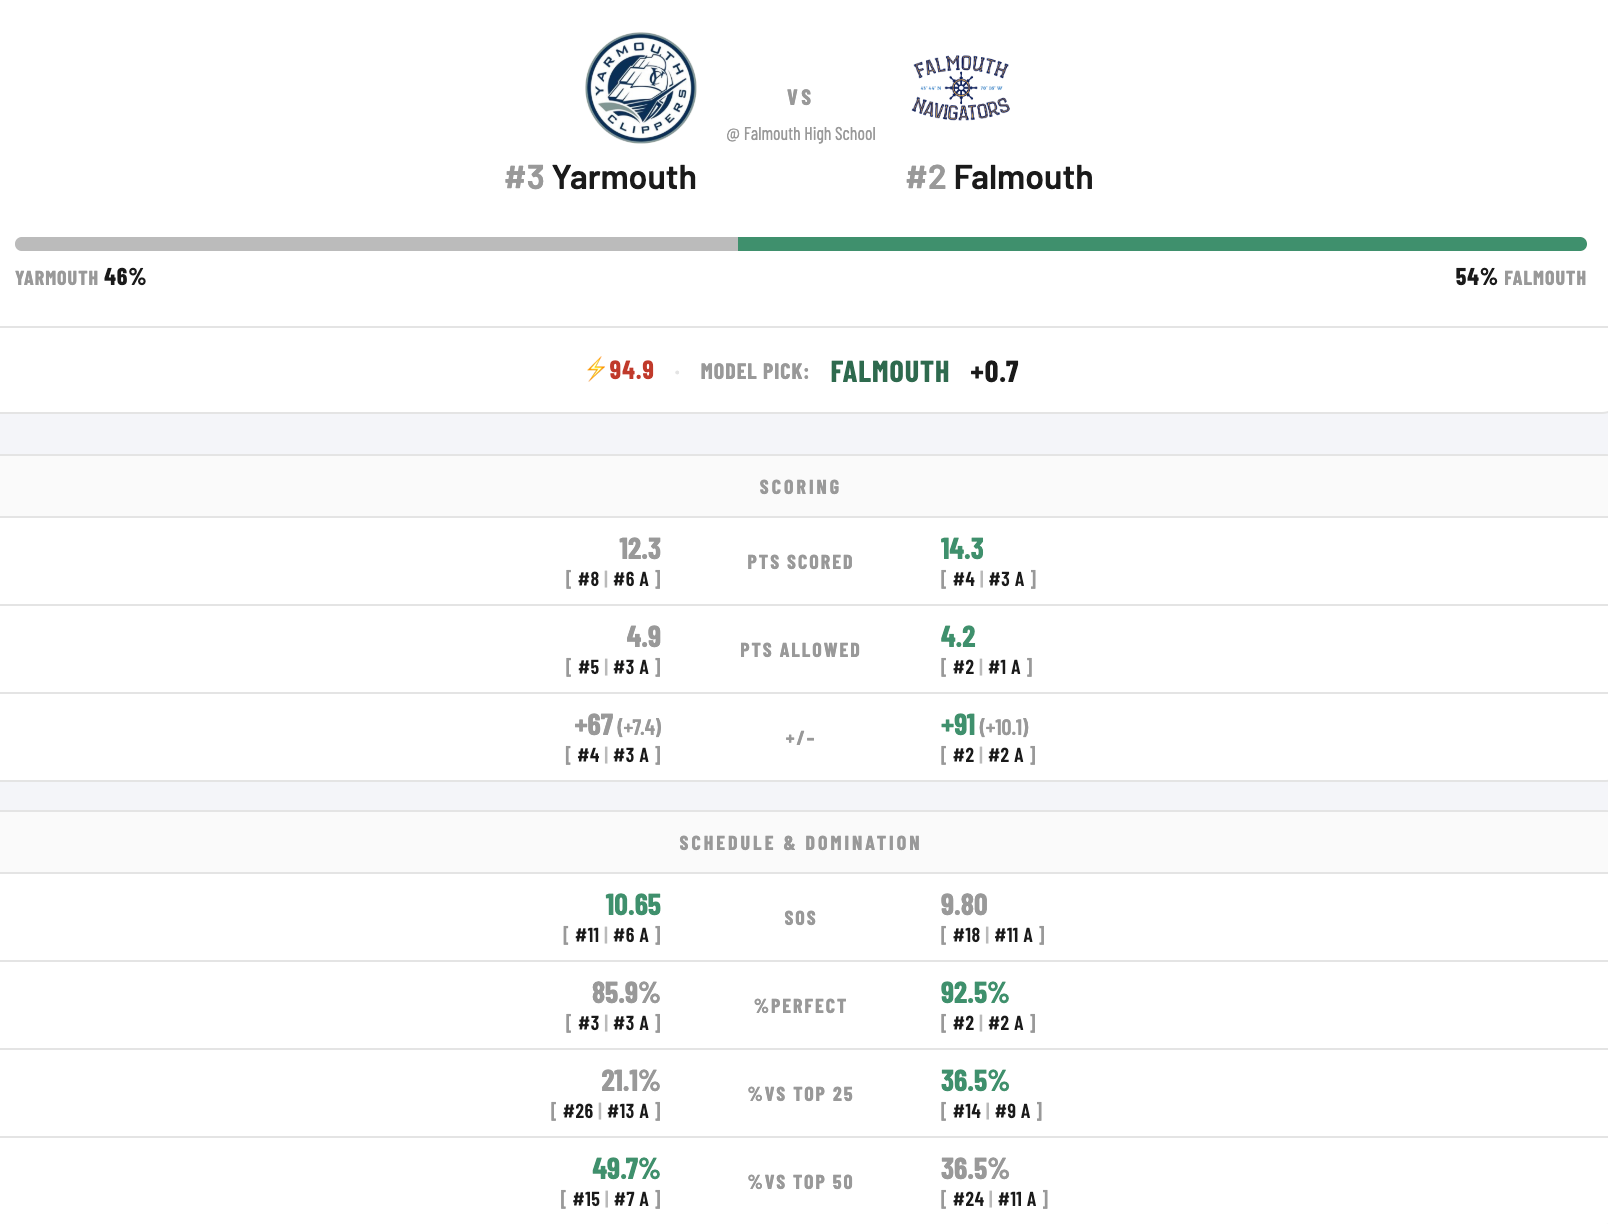This screenshot has height=1224, width=1608.
Task: Click the Yarmouth 46% win probability label
Action: pyautogui.click(x=81, y=277)
